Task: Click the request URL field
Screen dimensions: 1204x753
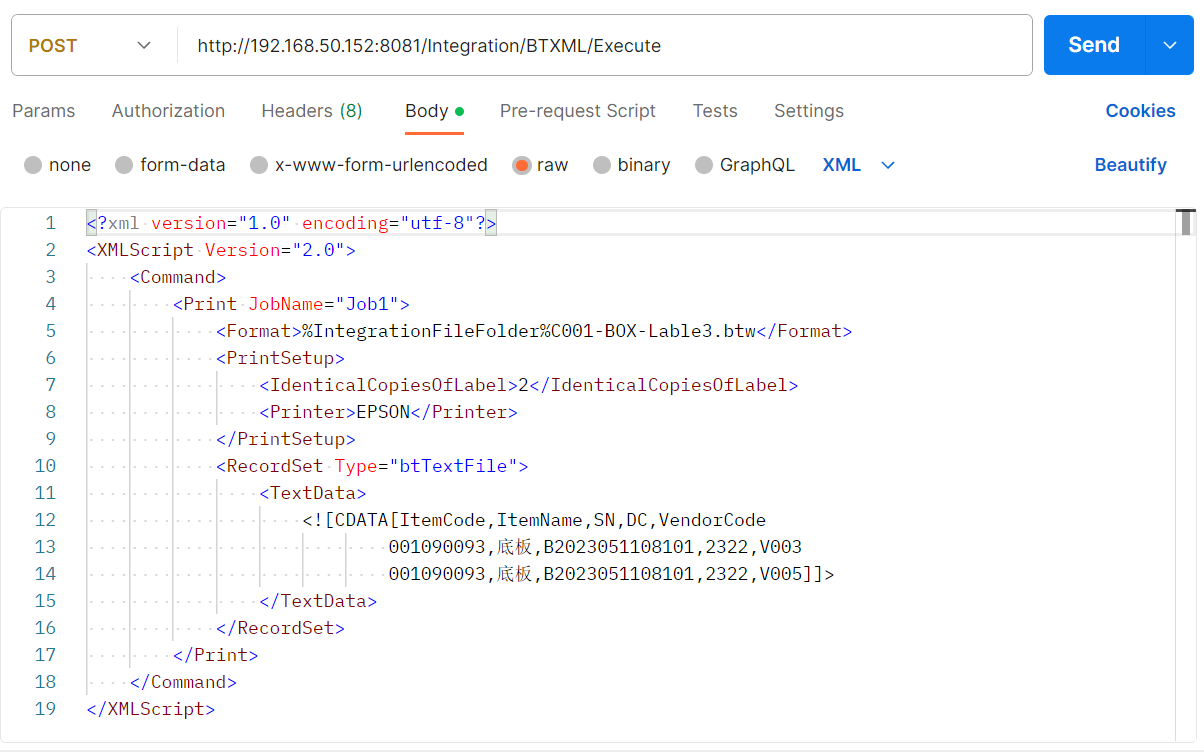Action: click(600, 45)
